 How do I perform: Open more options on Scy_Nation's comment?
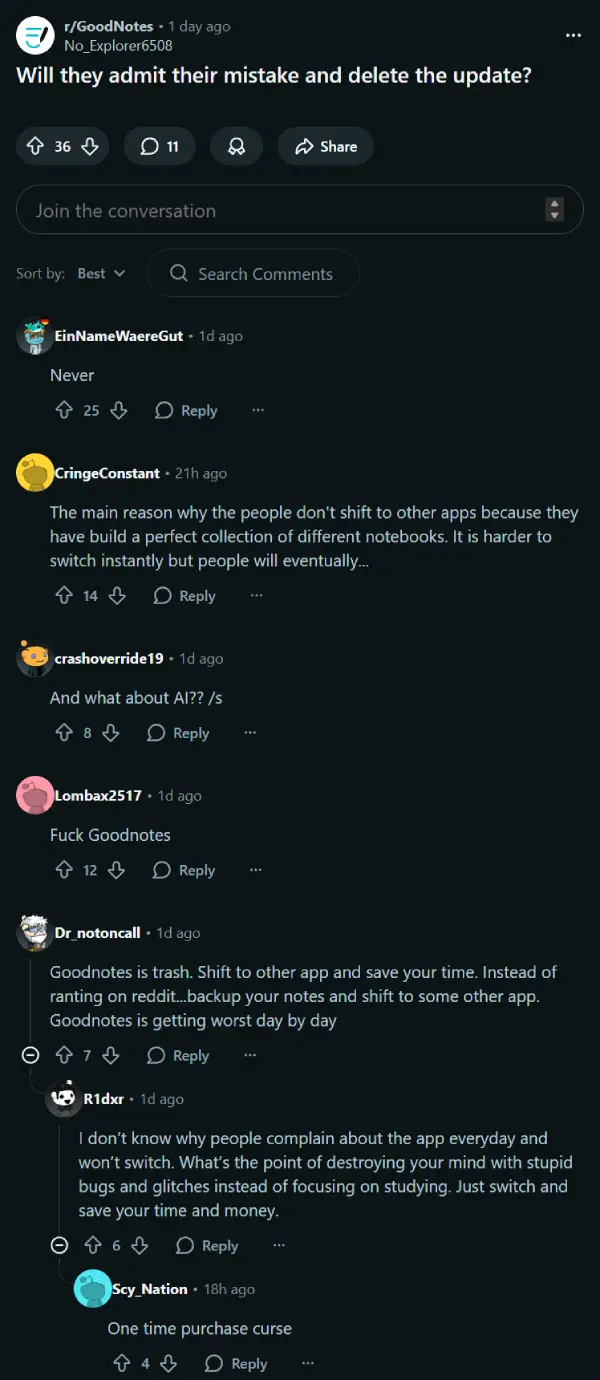coord(307,1363)
